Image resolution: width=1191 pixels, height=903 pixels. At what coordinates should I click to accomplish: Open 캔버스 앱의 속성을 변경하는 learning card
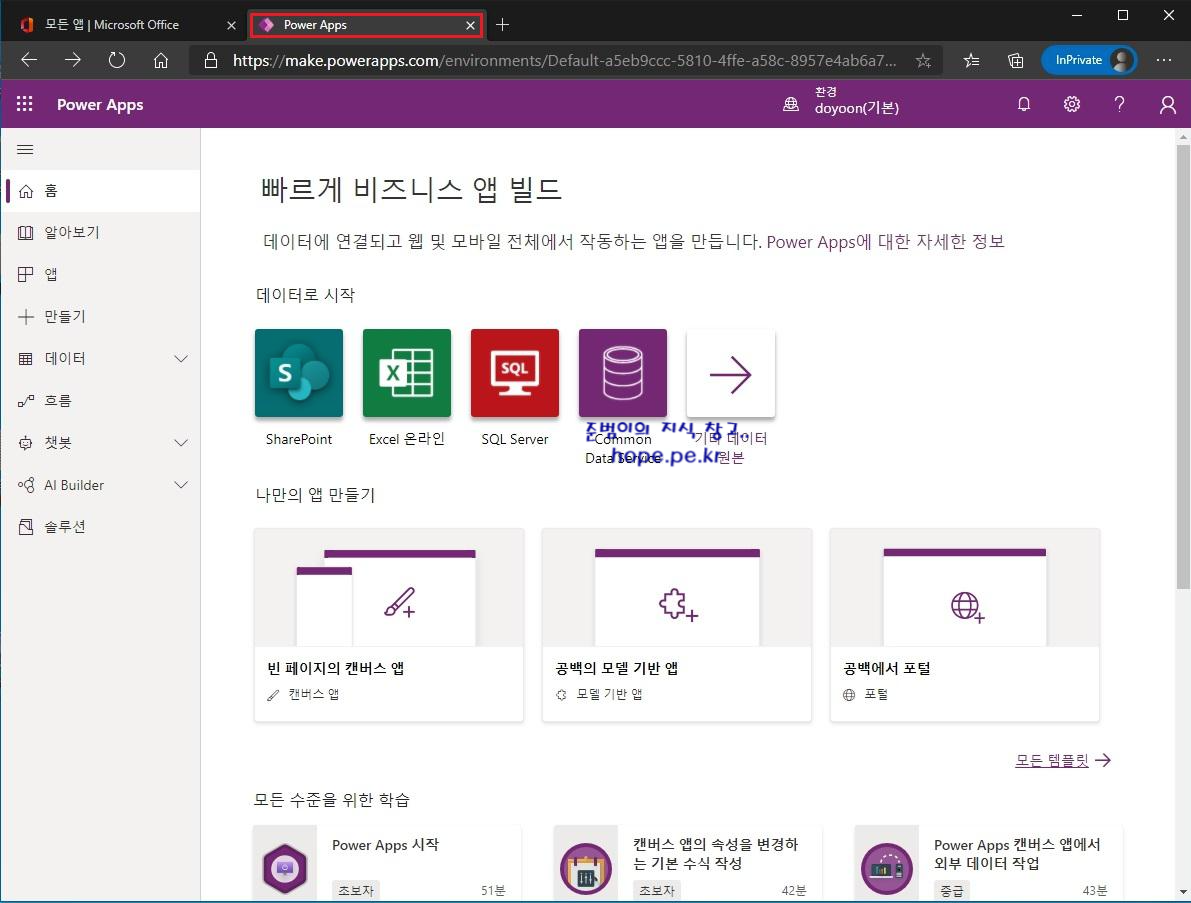688,863
